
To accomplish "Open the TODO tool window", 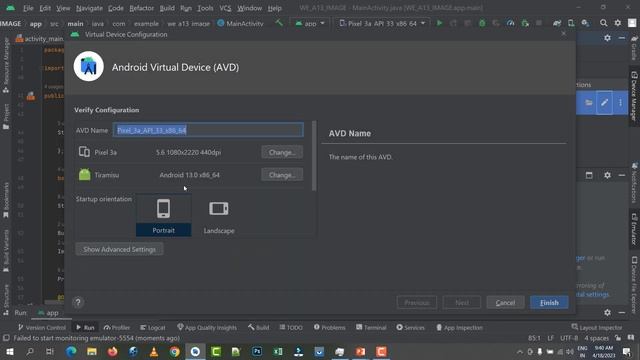I will (x=291, y=327).
